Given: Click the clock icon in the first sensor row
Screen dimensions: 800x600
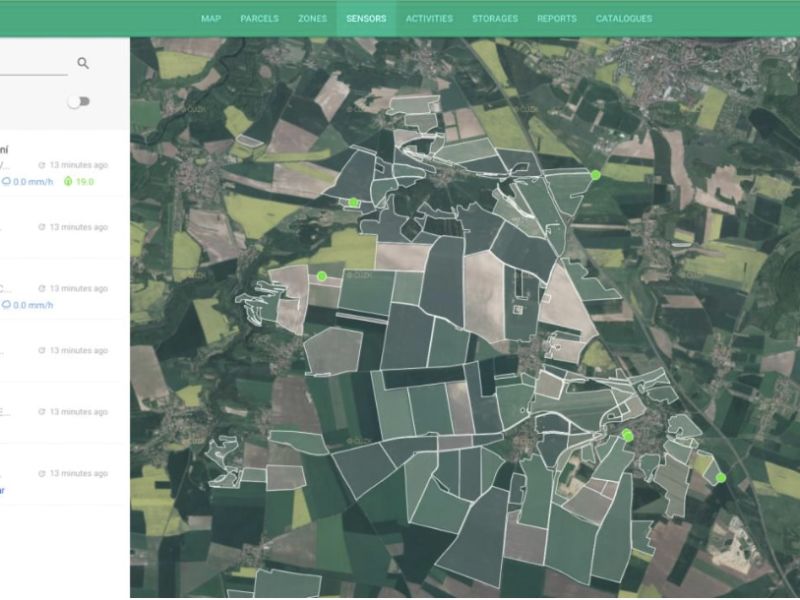Looking at the screenshot, I should tap(42, 165).
